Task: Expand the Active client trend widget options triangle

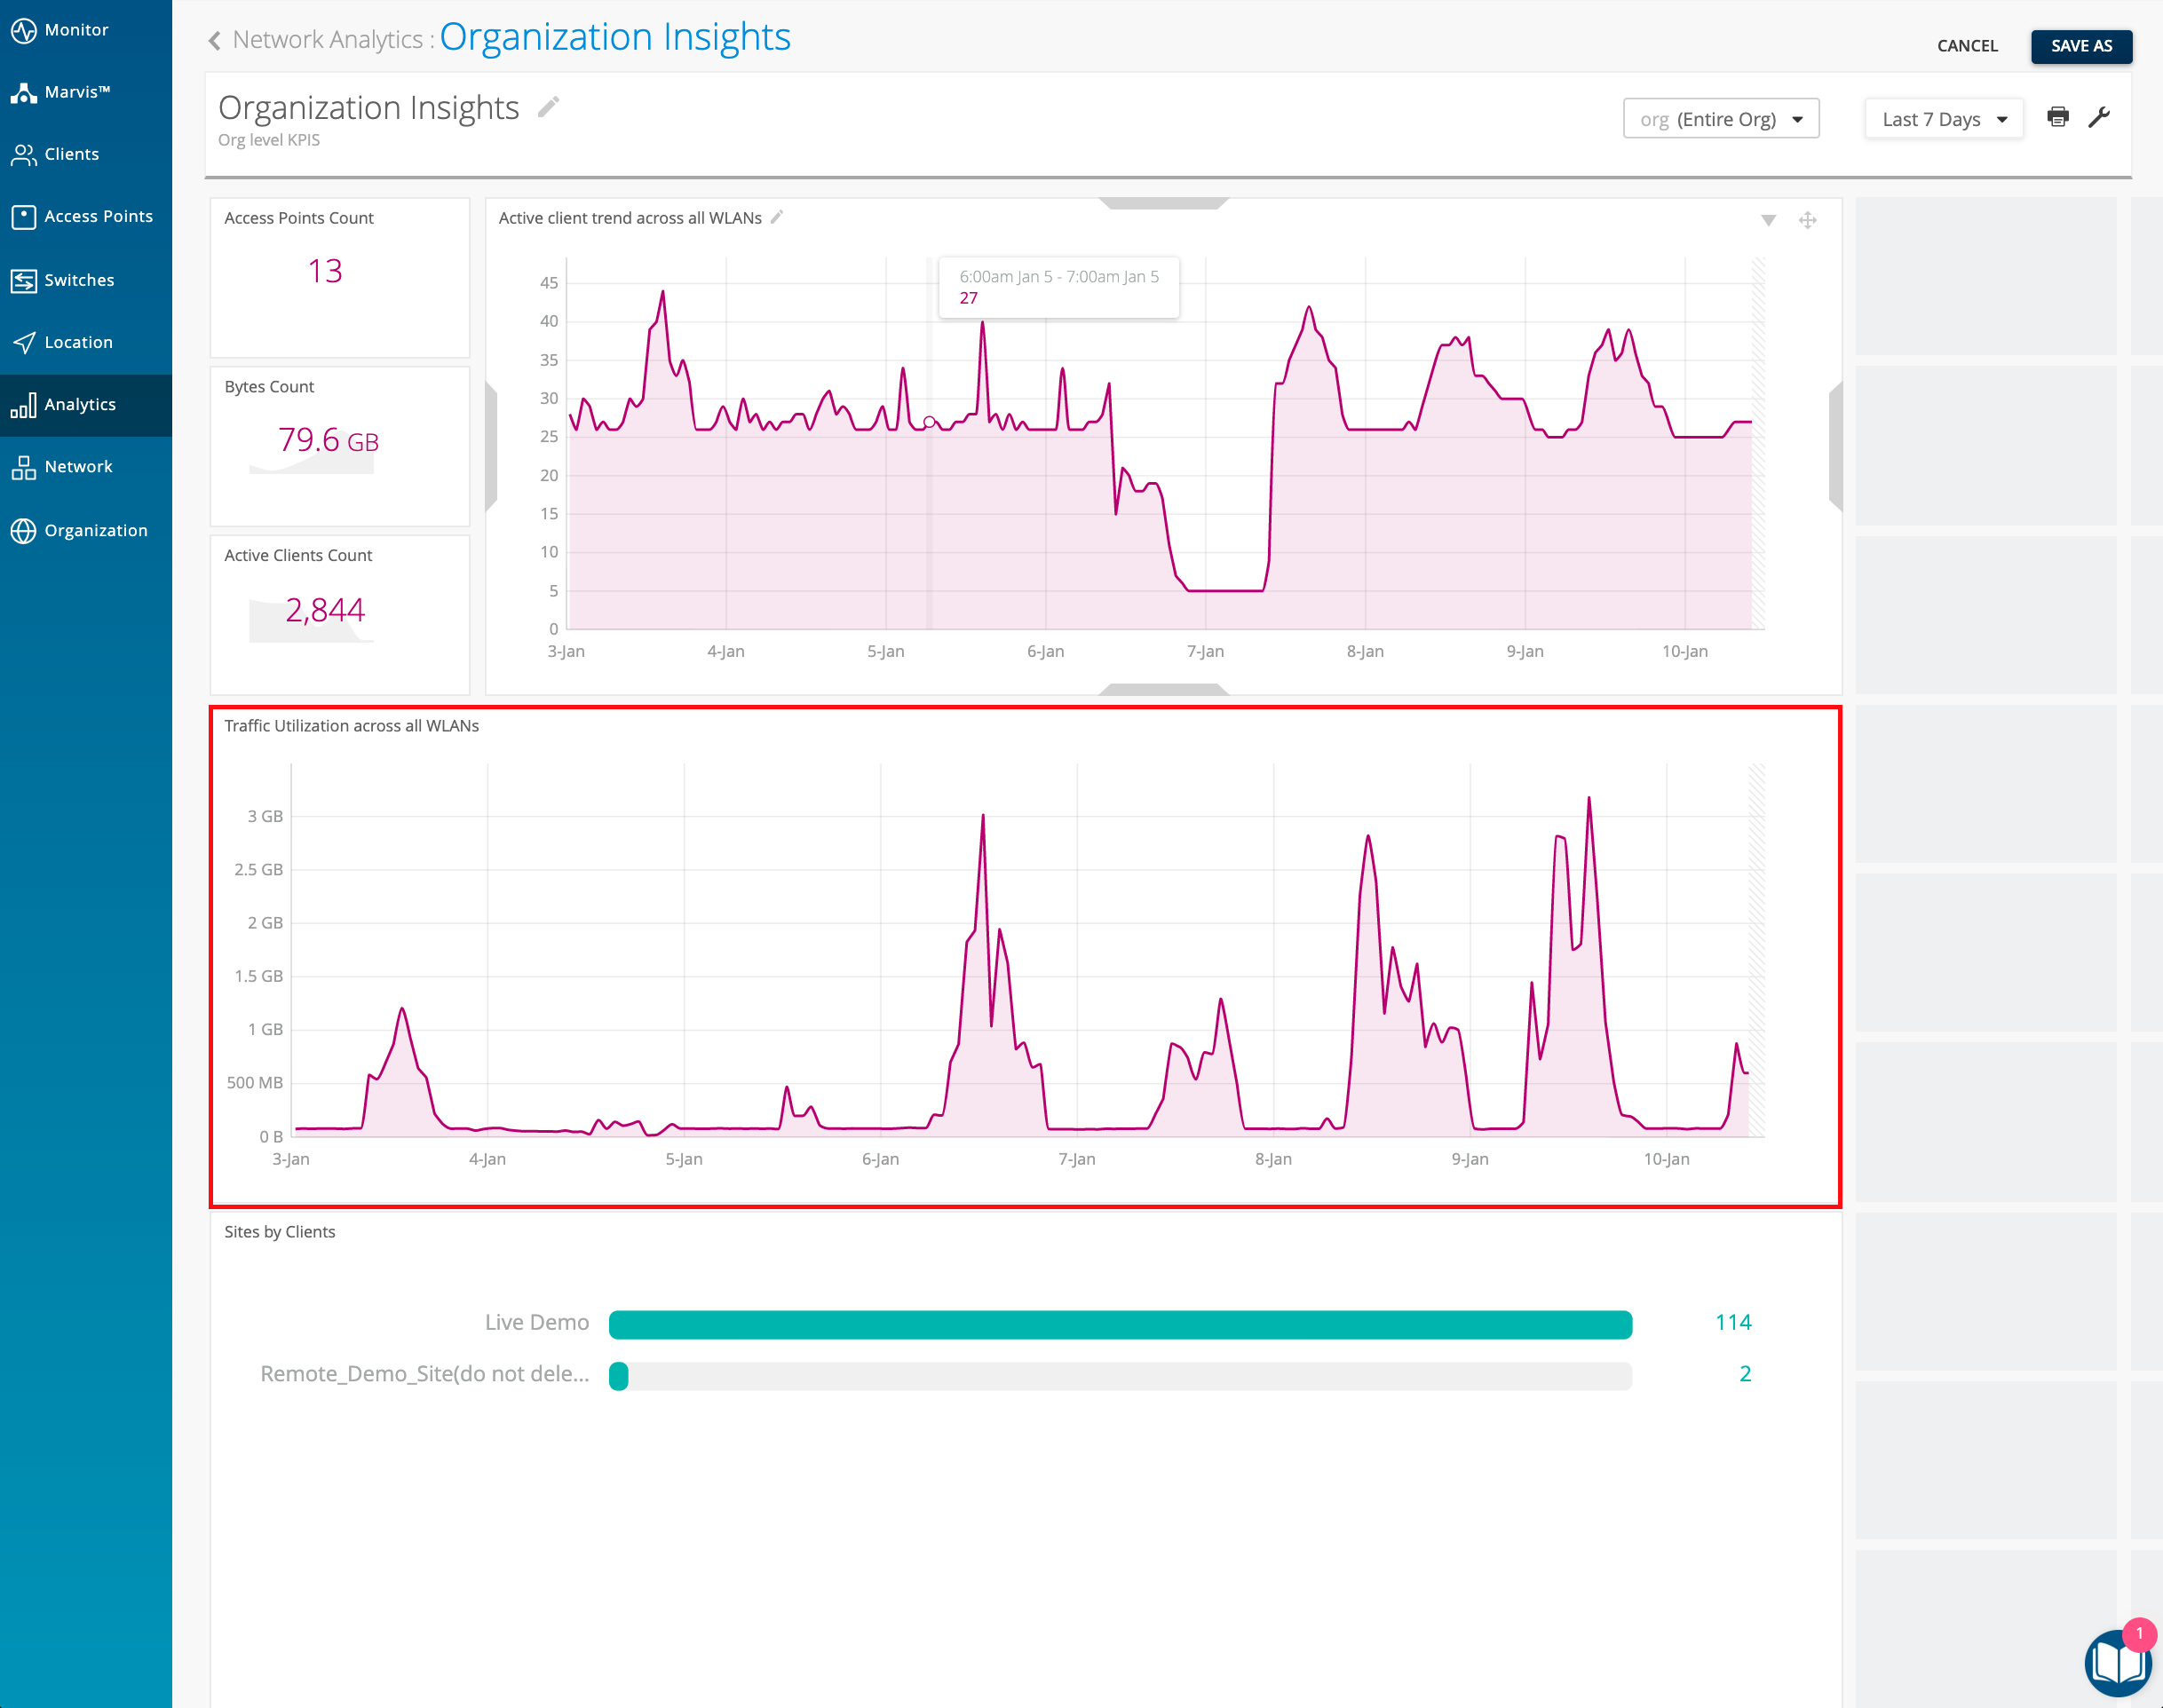Action: pos(1768,220)
